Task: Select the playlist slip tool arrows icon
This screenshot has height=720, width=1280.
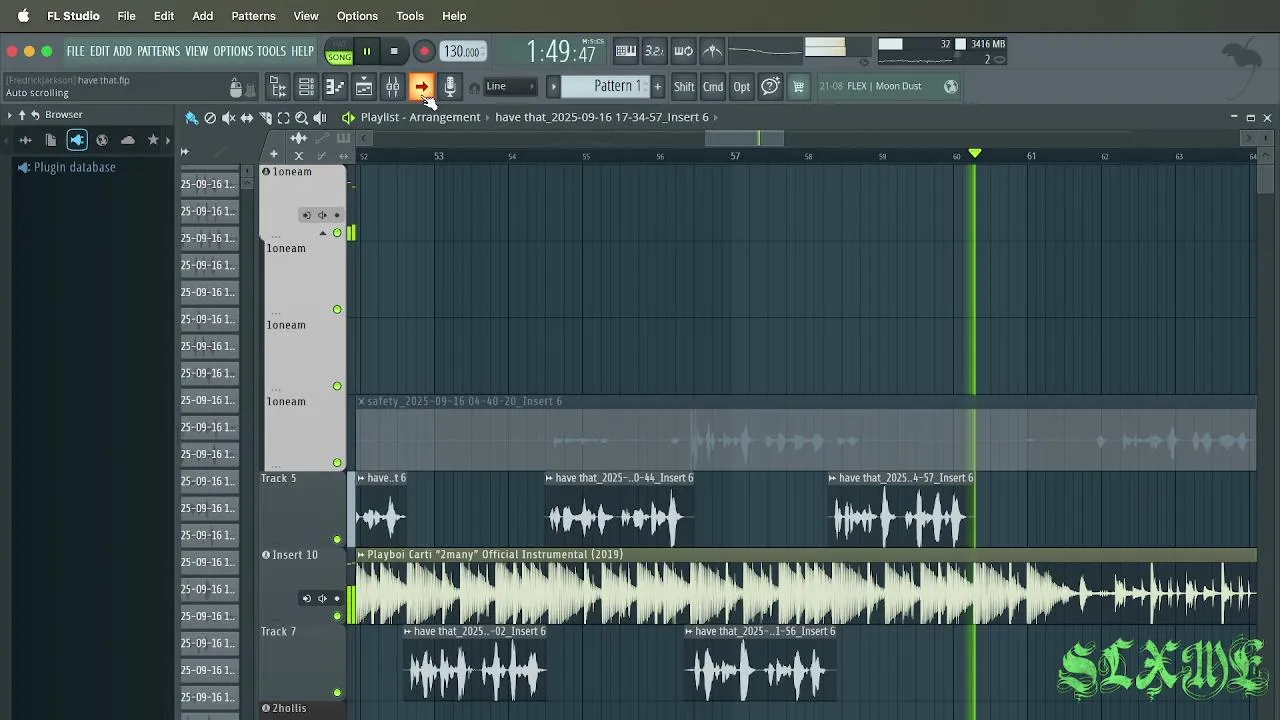Action: pos(247,117)
